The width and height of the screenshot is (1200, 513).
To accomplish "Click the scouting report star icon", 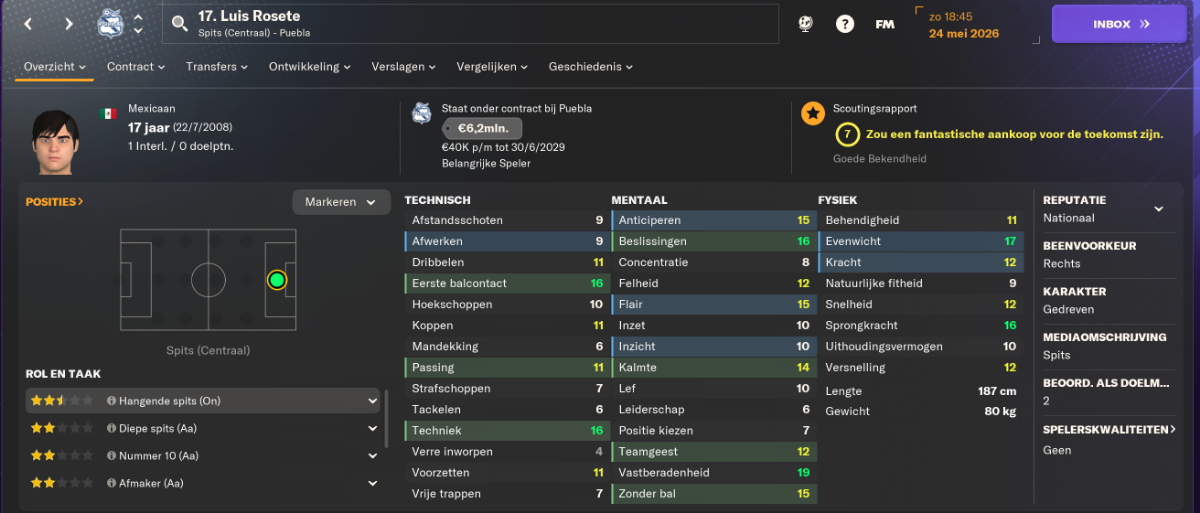I will tap(813, 113).
